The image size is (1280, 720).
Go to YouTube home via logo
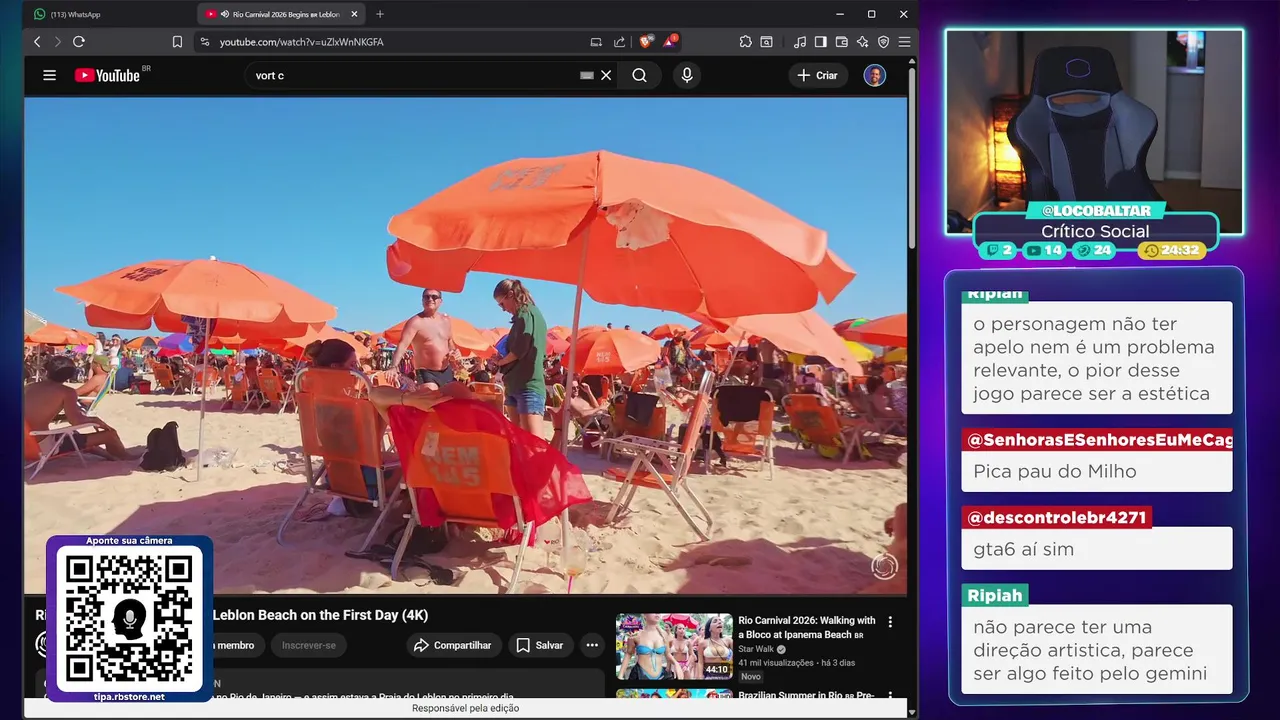pyautogui.click(x=110, y=75)
